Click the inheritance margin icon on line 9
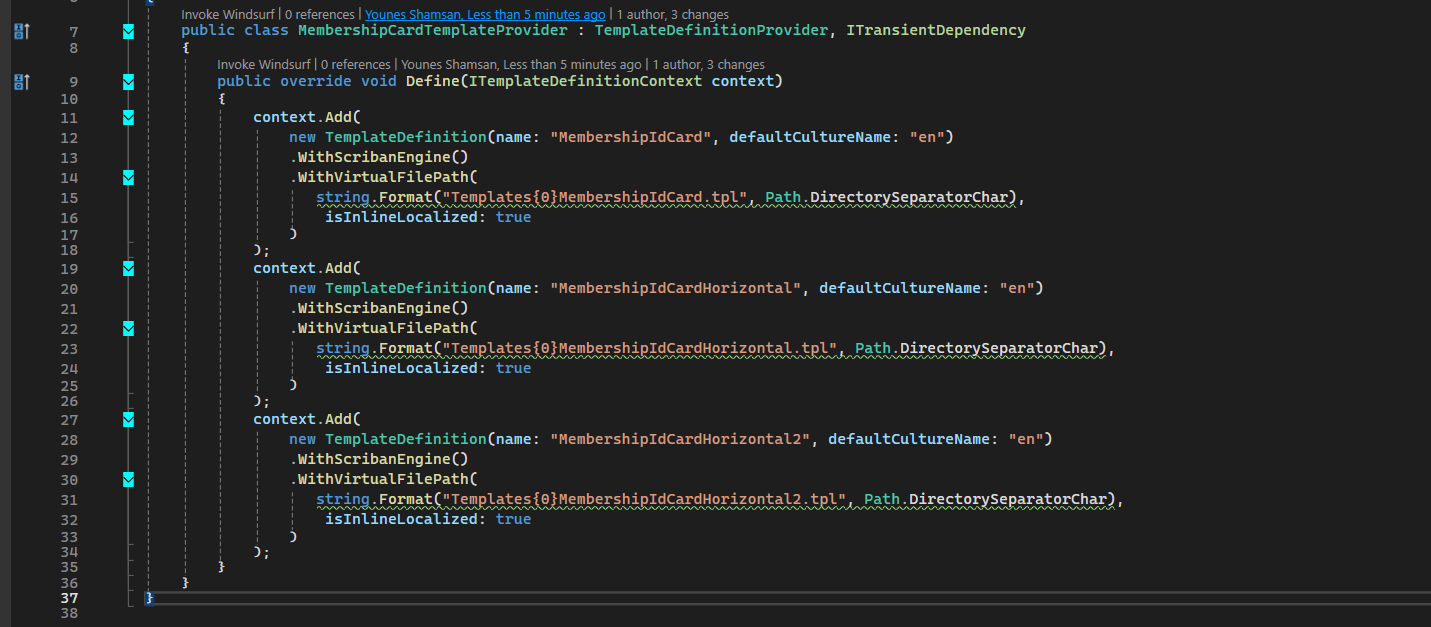The height and width of the screenshot is (627, 1431). pos(21,82)
